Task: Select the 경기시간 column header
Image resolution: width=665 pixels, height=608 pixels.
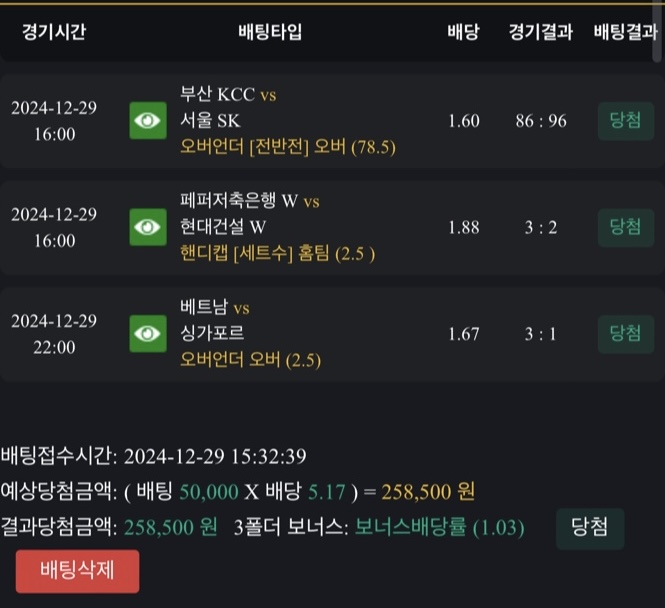Action: coord(54,32)
